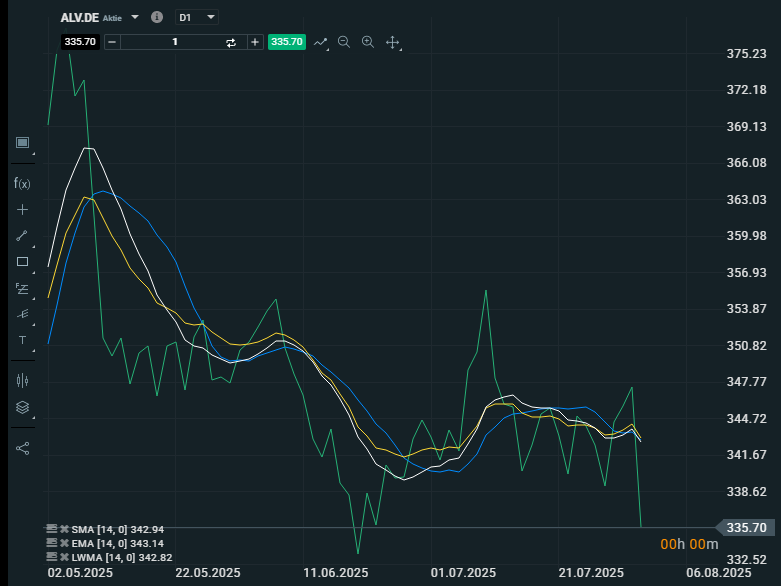Screen dimensions: 781x586
Task: Open the layers objects menu
Action: tap(22, 407)
